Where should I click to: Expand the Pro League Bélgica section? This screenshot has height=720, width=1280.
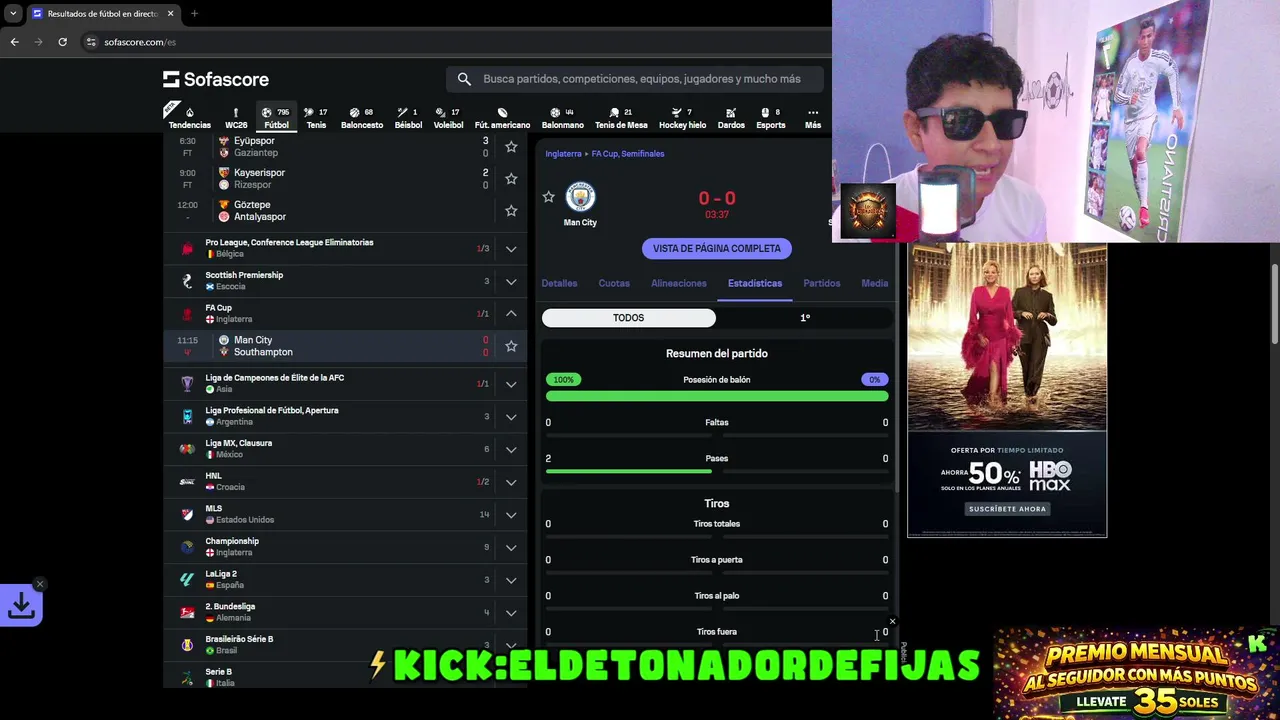click(511, 248)
